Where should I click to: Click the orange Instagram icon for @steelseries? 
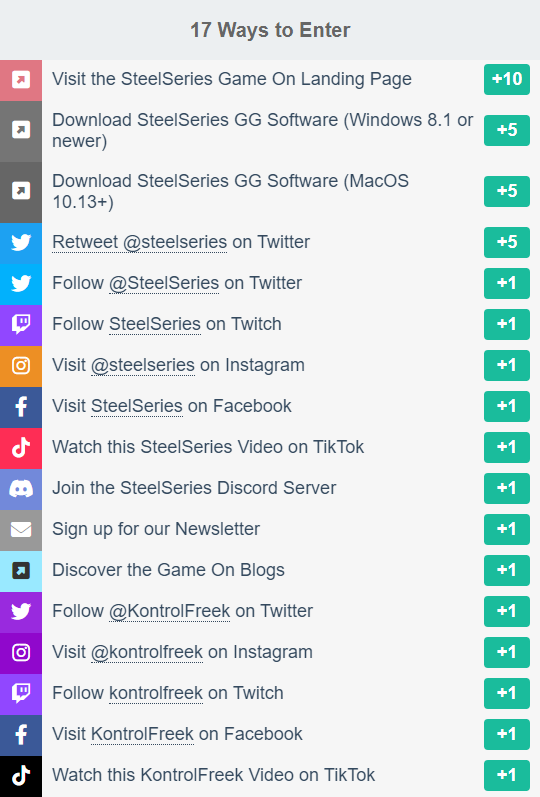[x=21, y=365]
